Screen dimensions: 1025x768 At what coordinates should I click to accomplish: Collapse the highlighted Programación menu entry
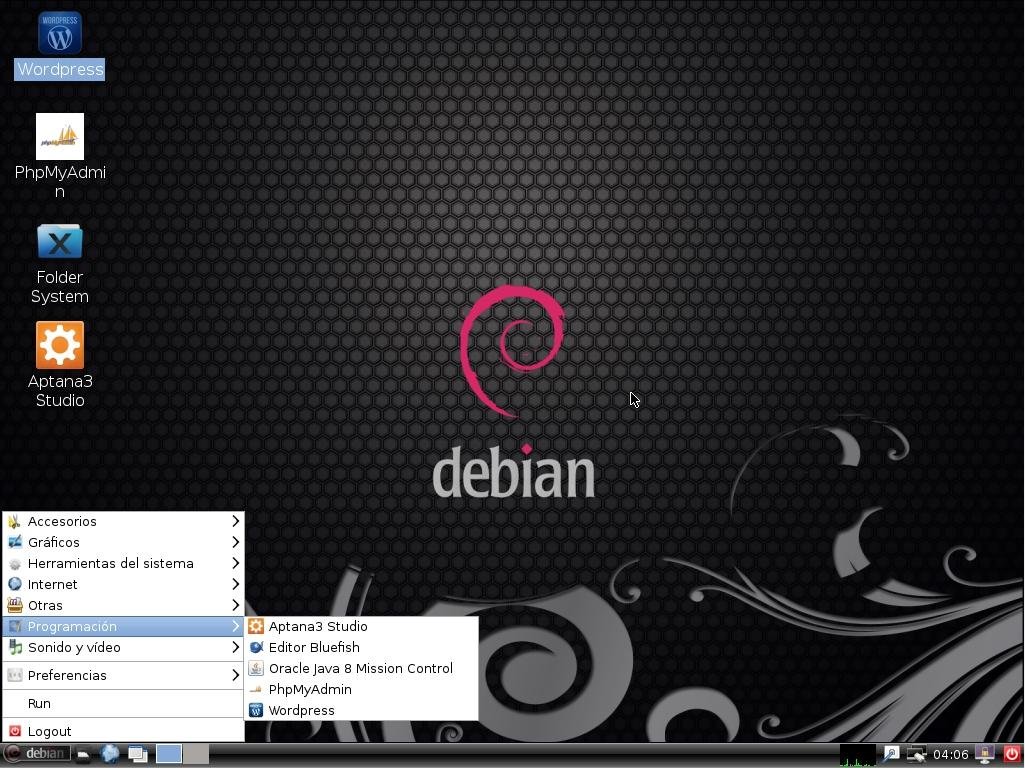124,626
